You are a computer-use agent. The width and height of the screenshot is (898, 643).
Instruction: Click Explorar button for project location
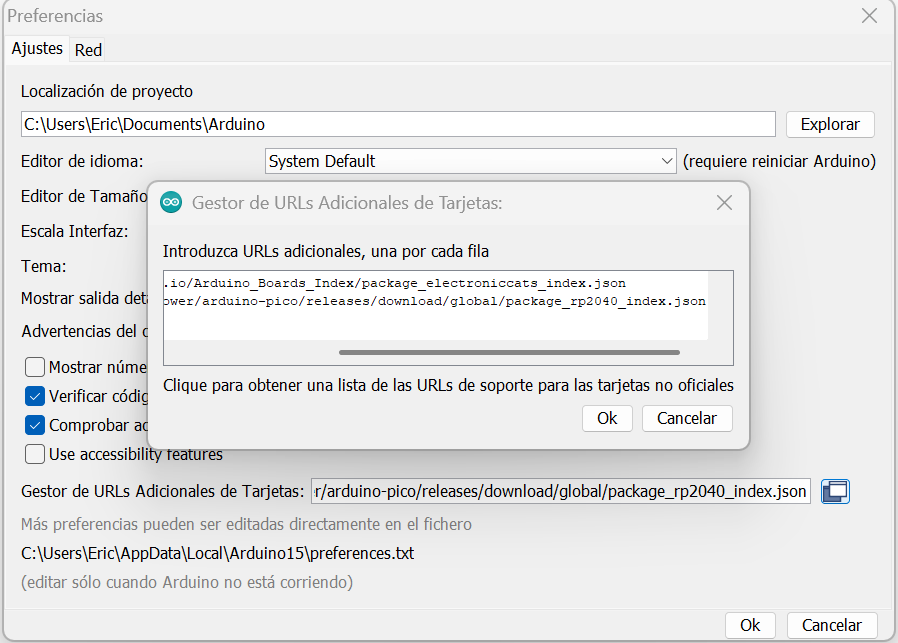(x=830, y=124)
